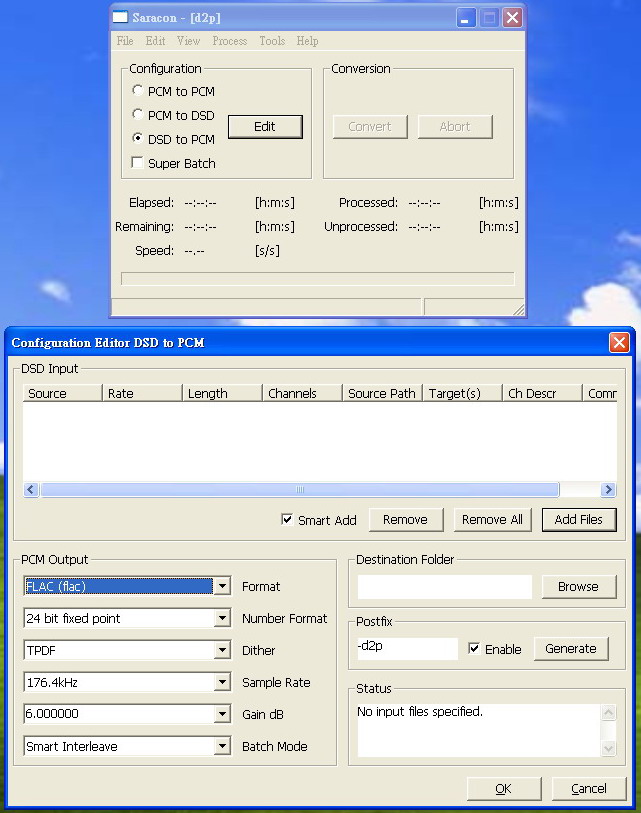Click Add Files button
Screen dimensions: 641x813
click(579, 520)
